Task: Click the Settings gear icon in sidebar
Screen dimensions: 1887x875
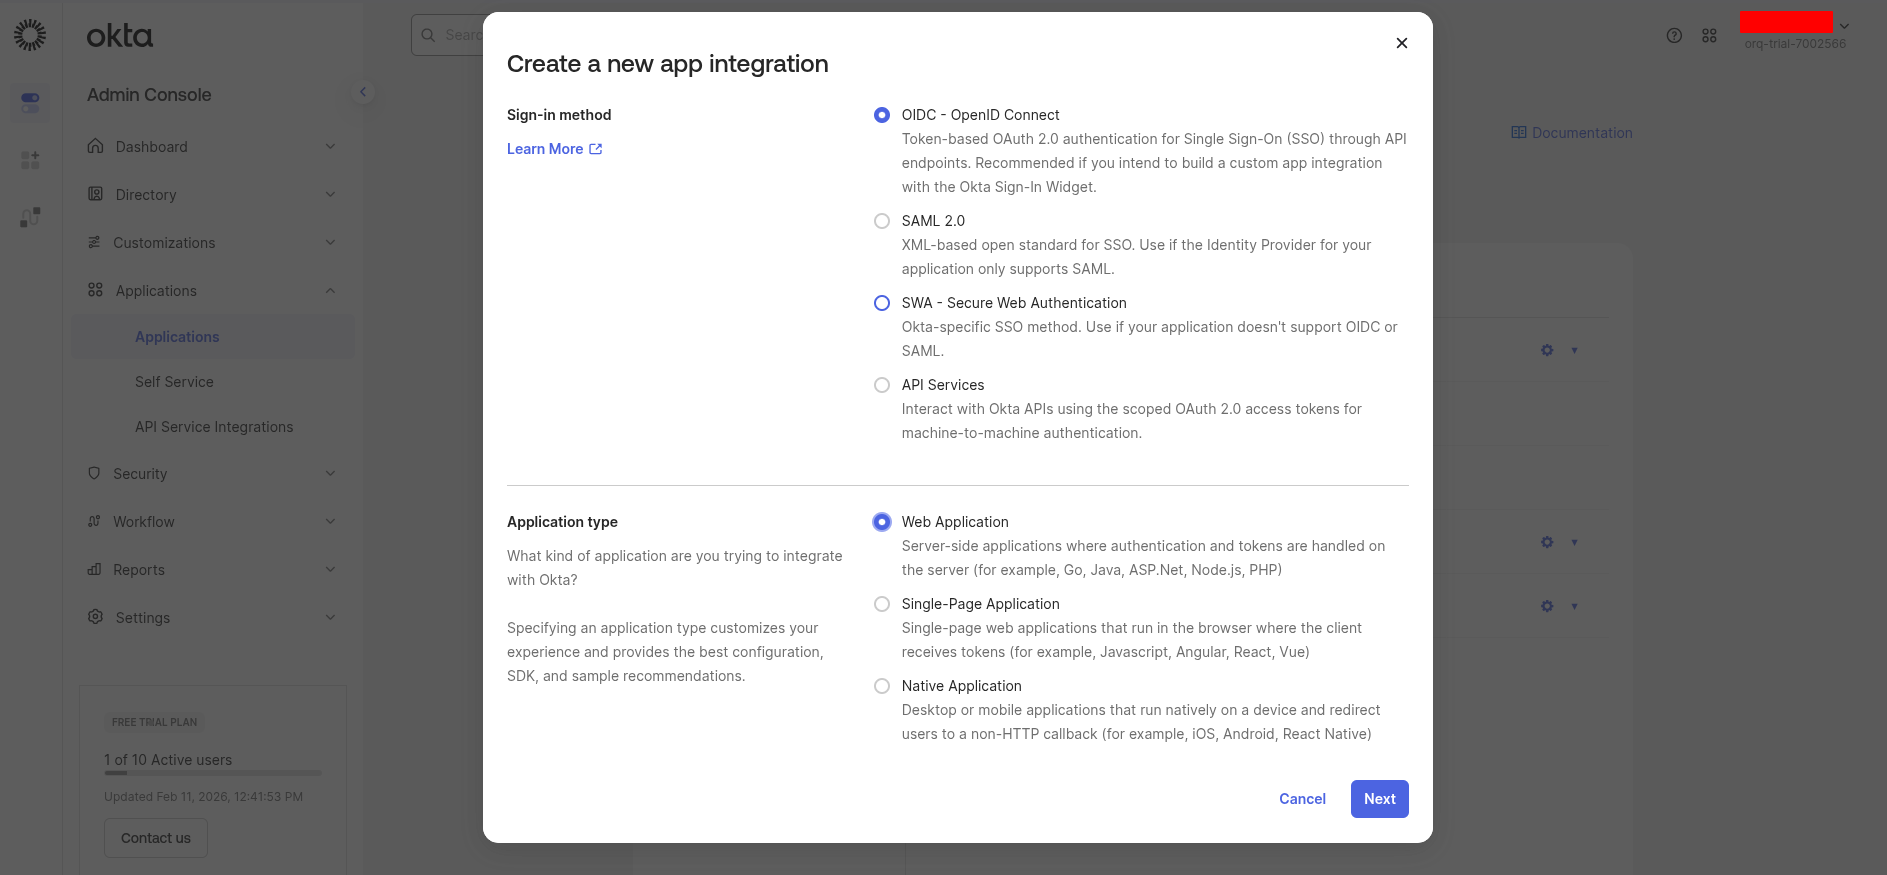Action: [95, 617]
